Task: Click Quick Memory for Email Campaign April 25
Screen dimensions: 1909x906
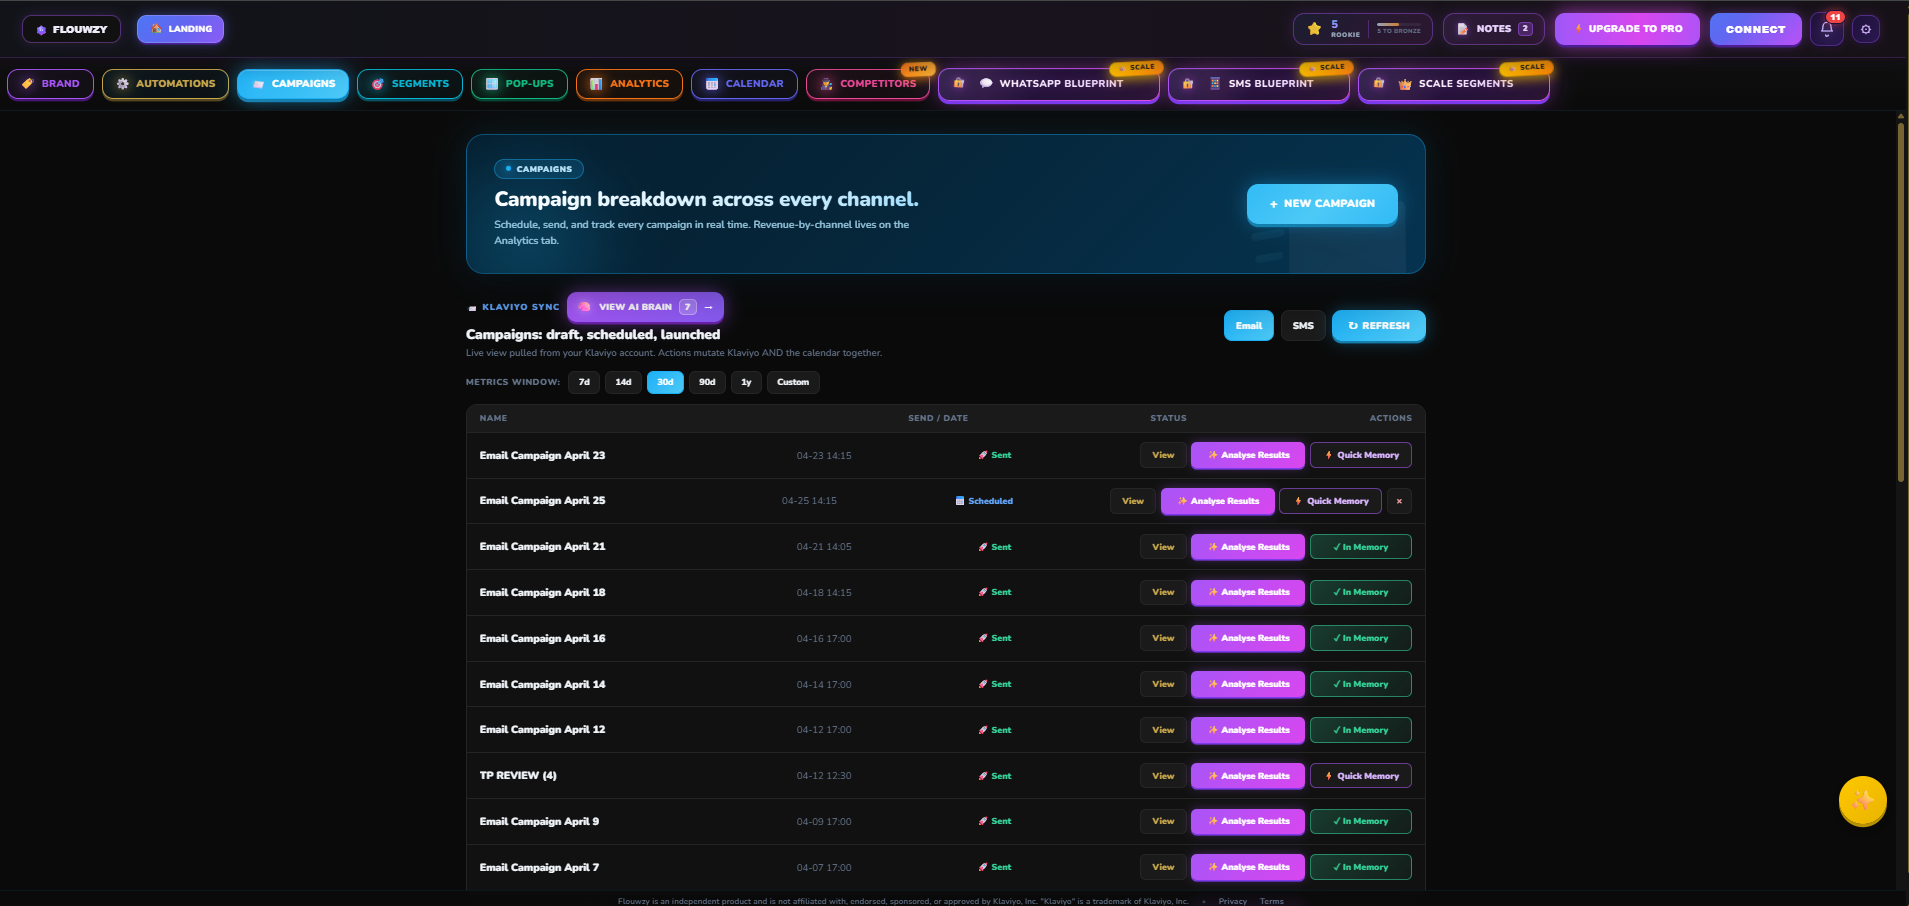Action: pos(1331,501)
